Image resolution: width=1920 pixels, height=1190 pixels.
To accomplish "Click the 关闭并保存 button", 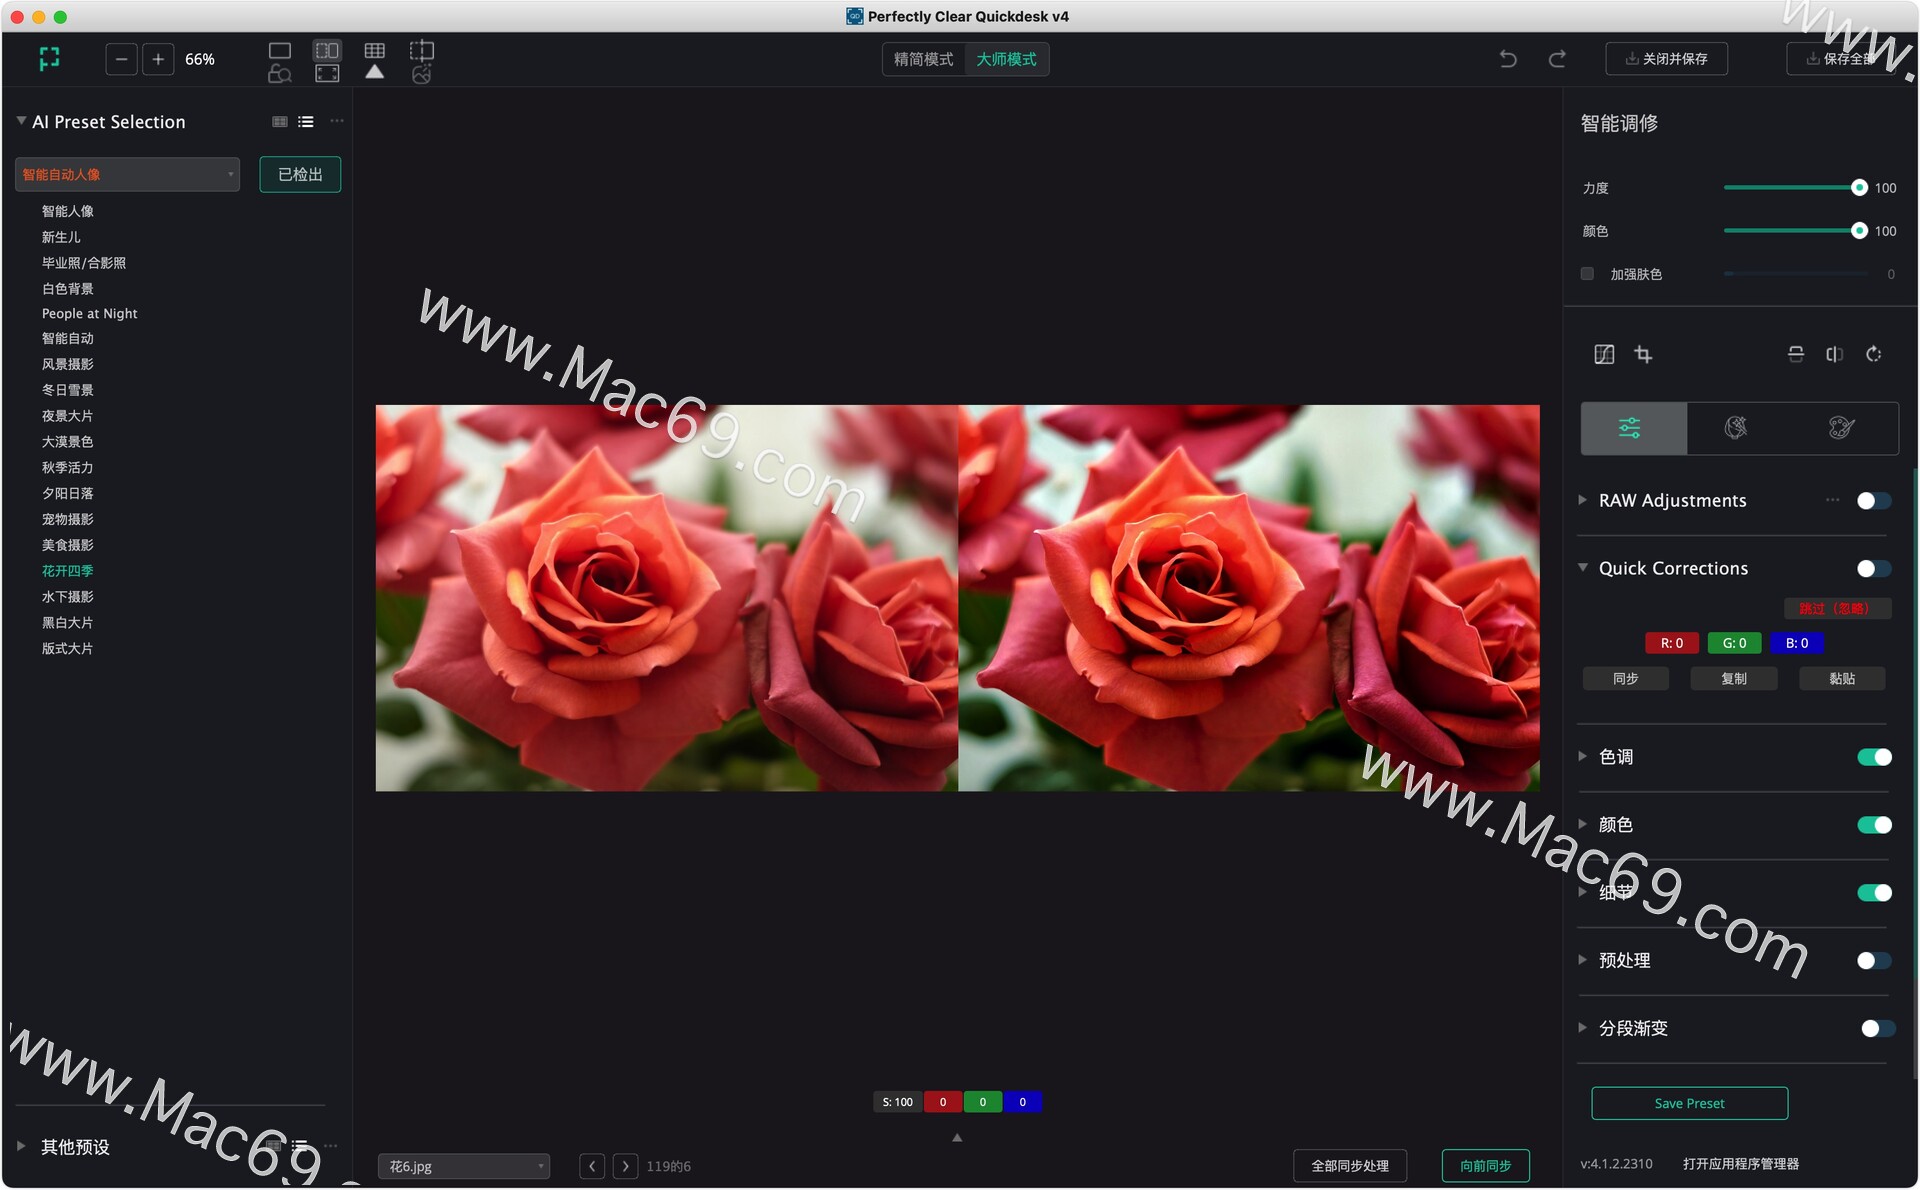I will tap(1666, 59).
